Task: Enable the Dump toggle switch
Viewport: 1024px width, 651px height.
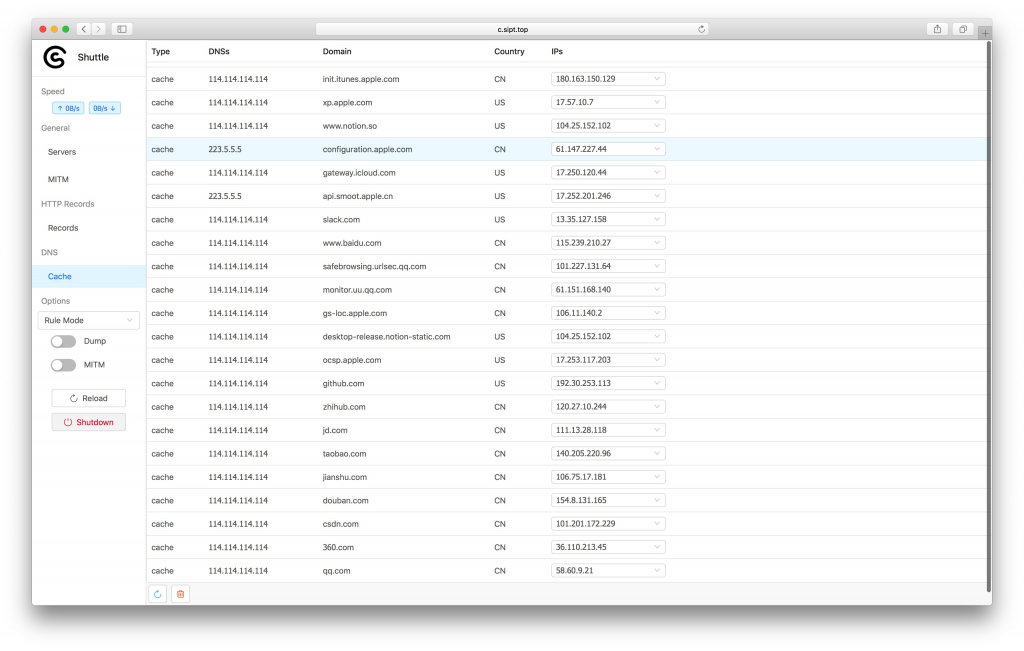Action: pyautogui.click(x=63, y=341)
